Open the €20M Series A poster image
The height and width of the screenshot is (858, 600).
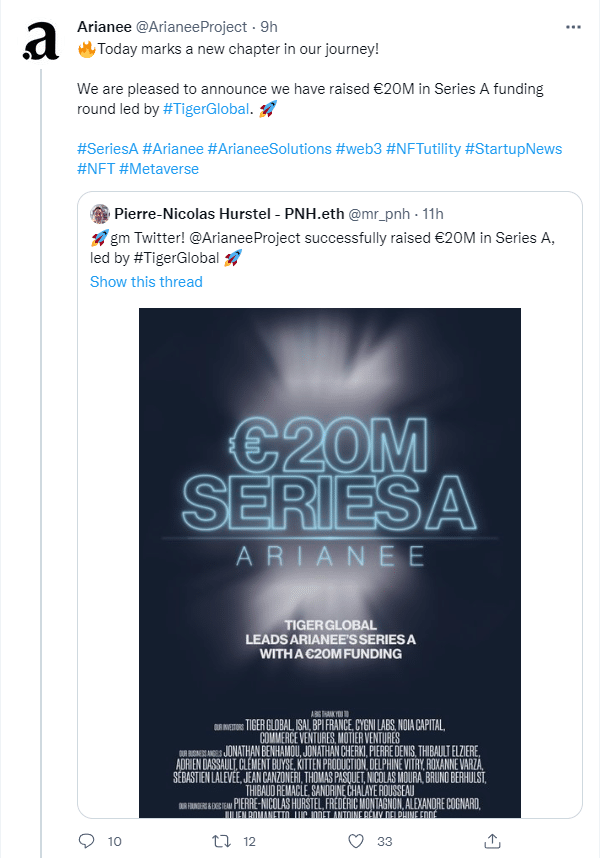[330, 563]
